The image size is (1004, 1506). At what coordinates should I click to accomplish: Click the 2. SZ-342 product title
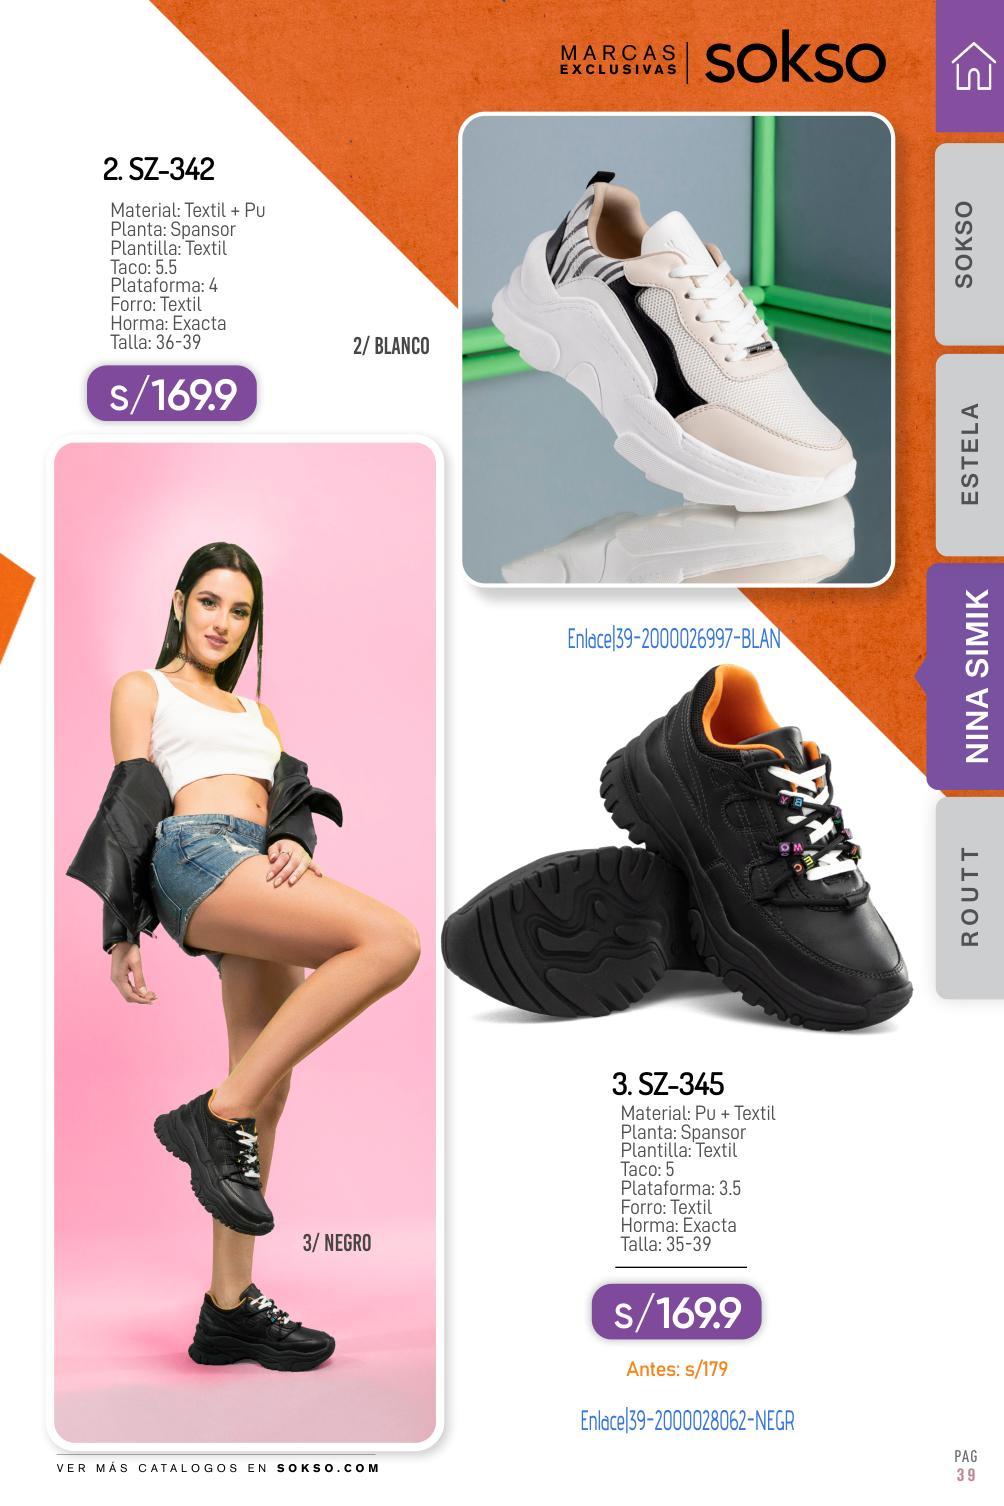pyautogui.click(x=159, y=169)
